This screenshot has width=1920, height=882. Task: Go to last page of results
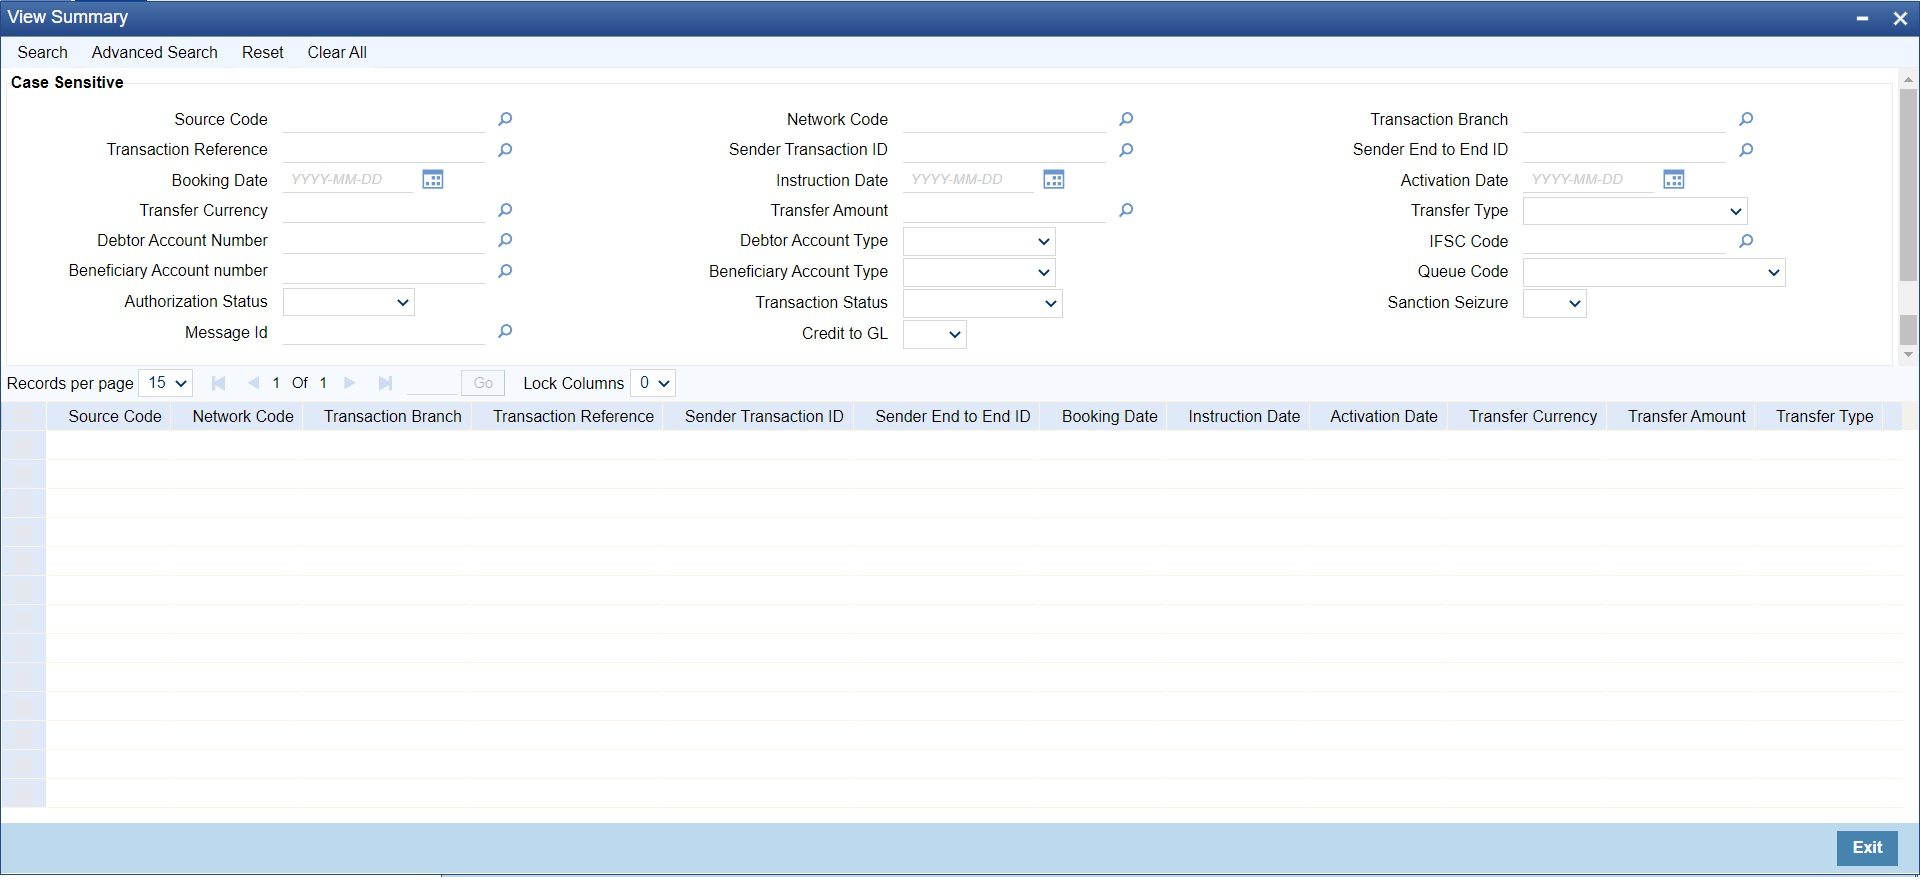tap(385, 383)
